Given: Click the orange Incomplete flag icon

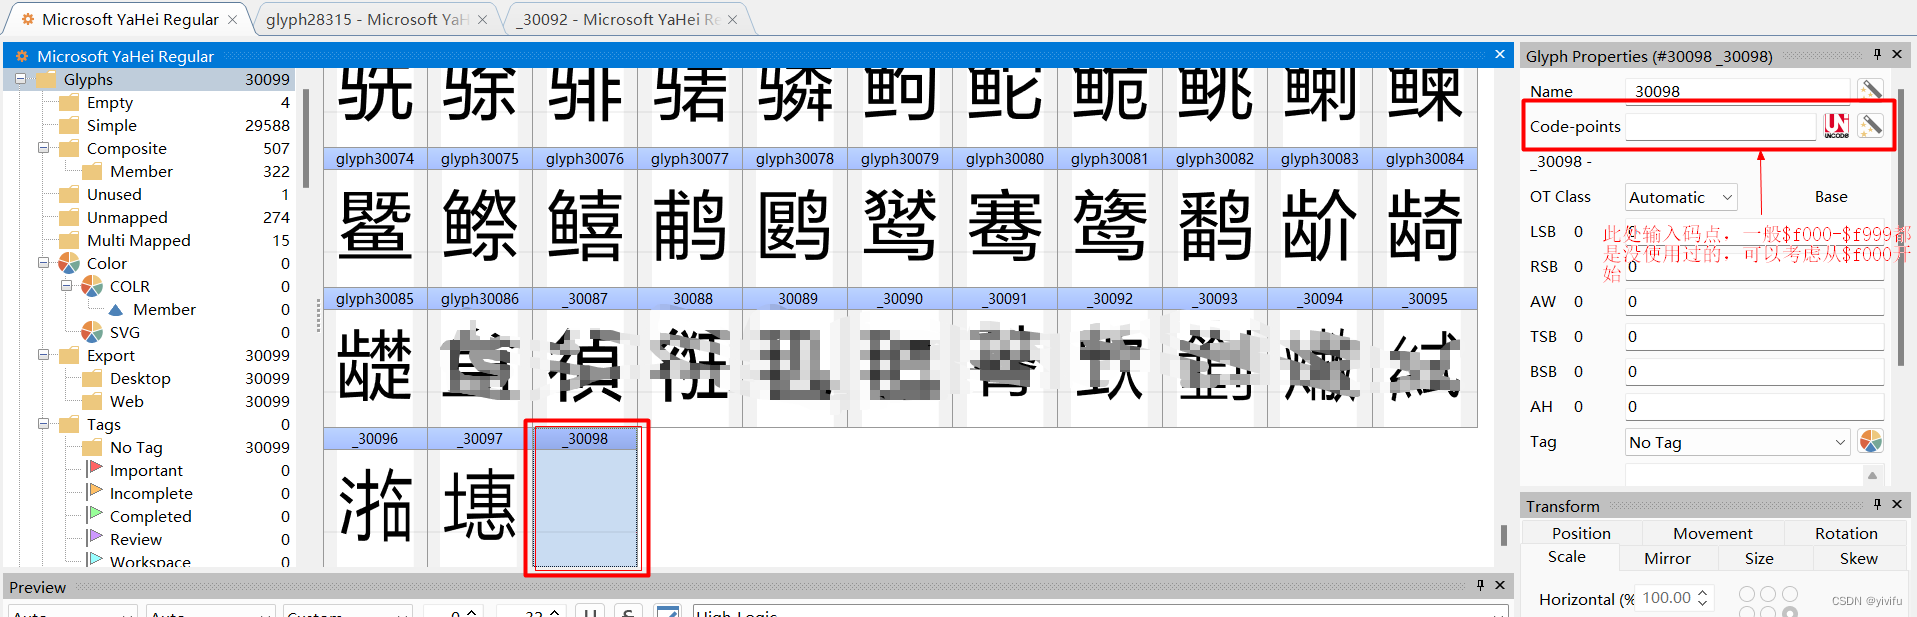Looking at the screenshot, I should pos(95,492).
